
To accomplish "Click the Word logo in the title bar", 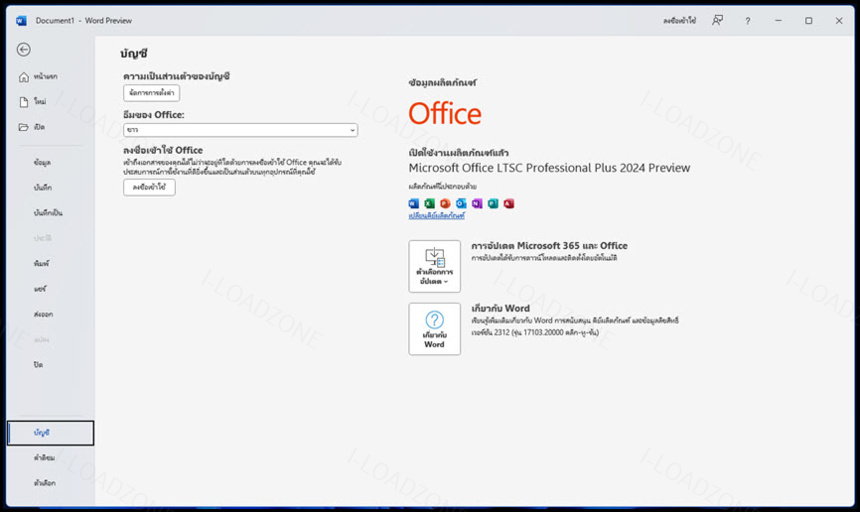I will [21, 21].
